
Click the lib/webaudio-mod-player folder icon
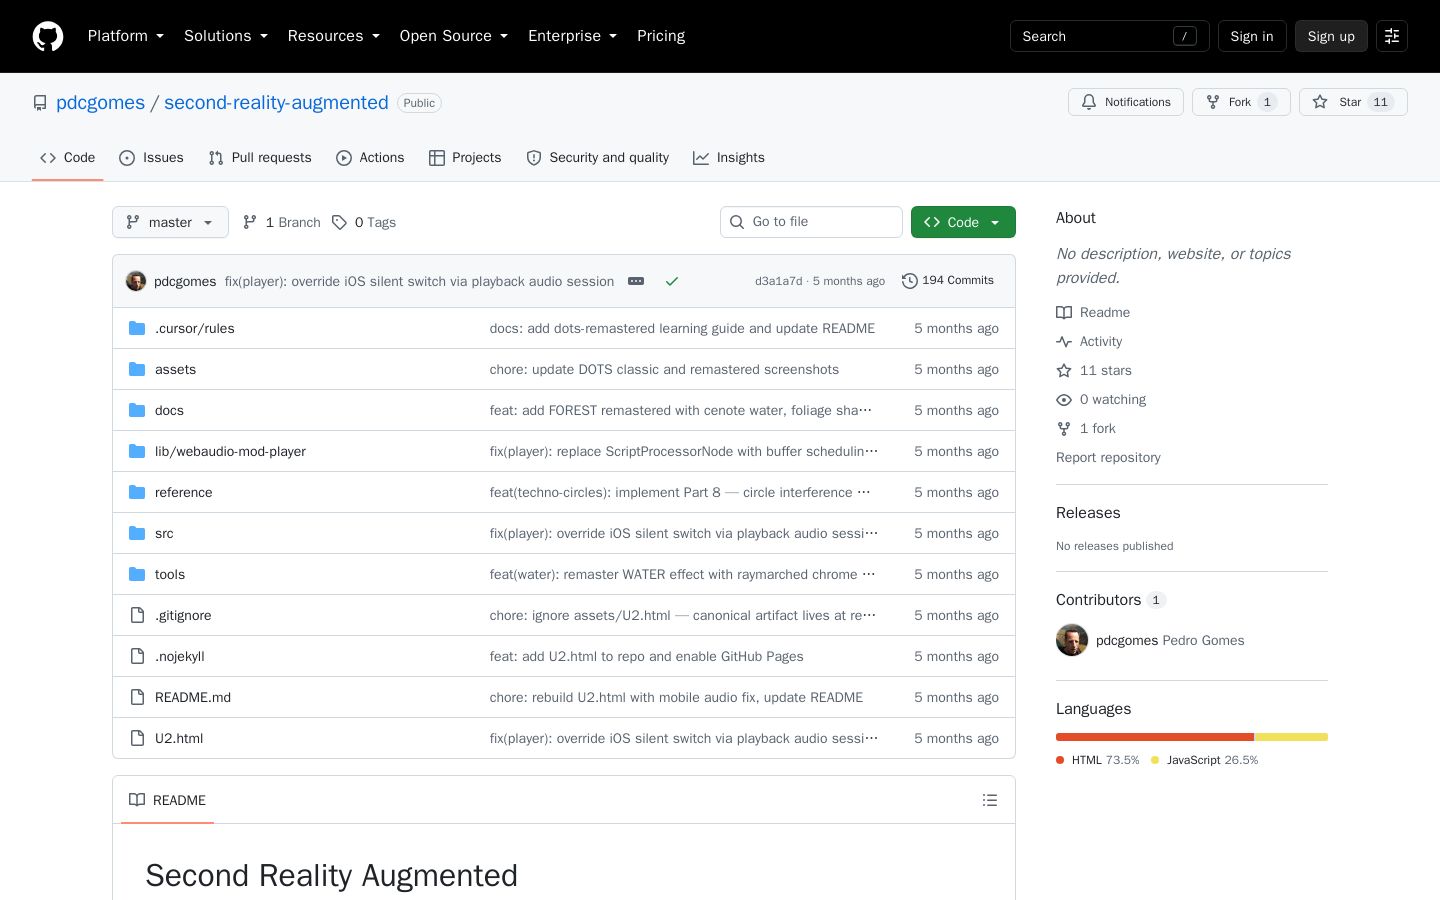click(137, 451)
